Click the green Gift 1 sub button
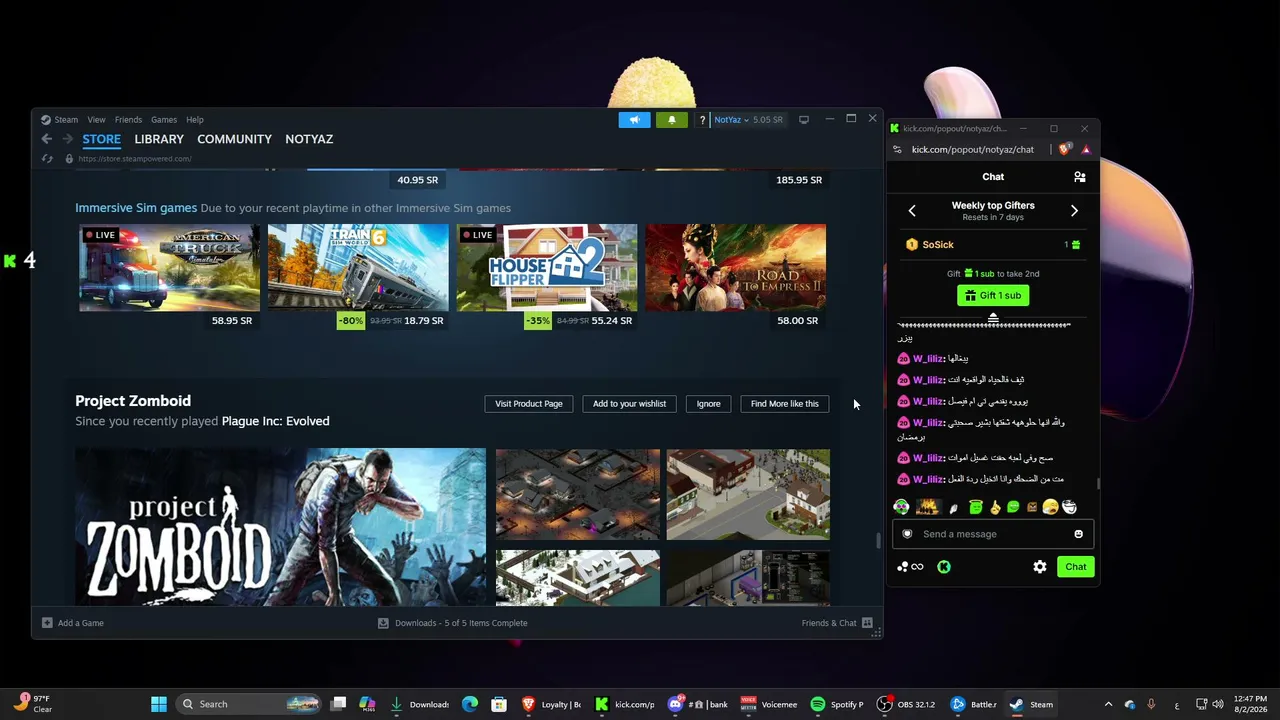 993,296
